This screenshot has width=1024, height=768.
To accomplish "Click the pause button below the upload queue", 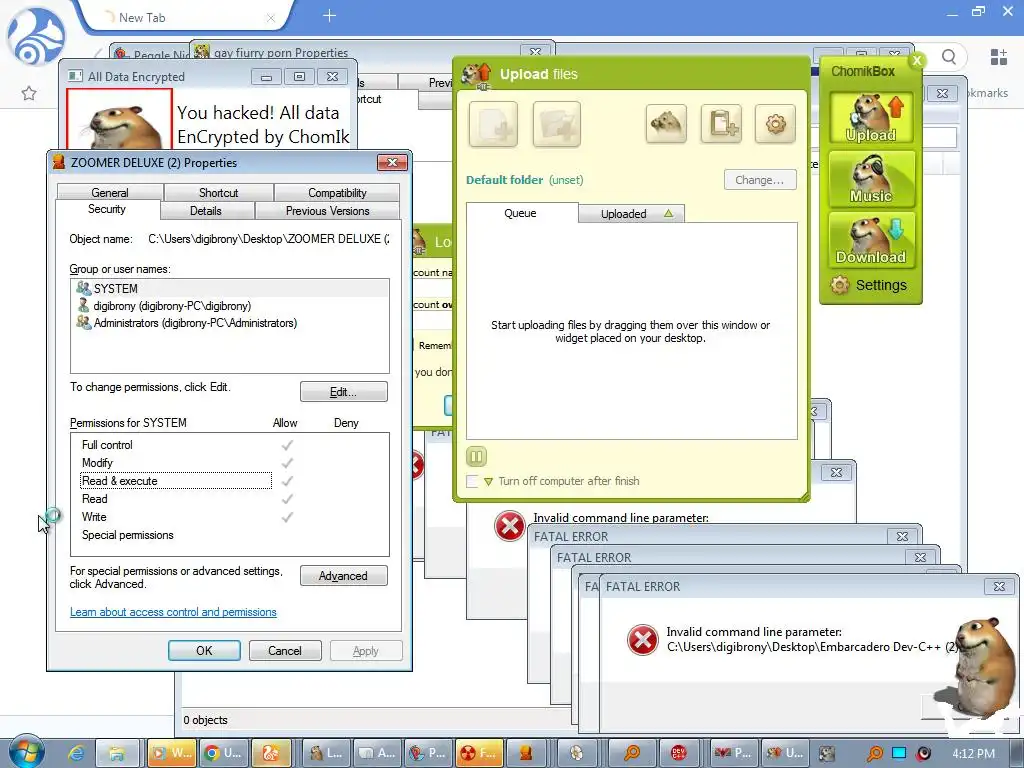I will 476,456.
